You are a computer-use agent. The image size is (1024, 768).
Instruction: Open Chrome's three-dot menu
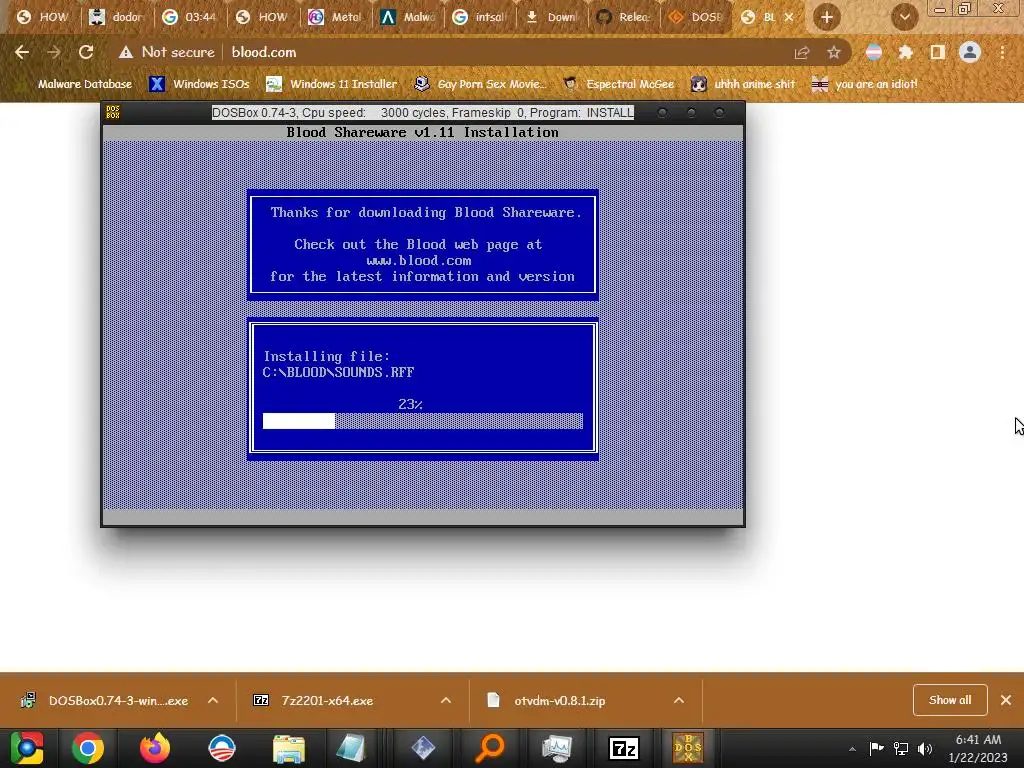(x=1002, y=52)
